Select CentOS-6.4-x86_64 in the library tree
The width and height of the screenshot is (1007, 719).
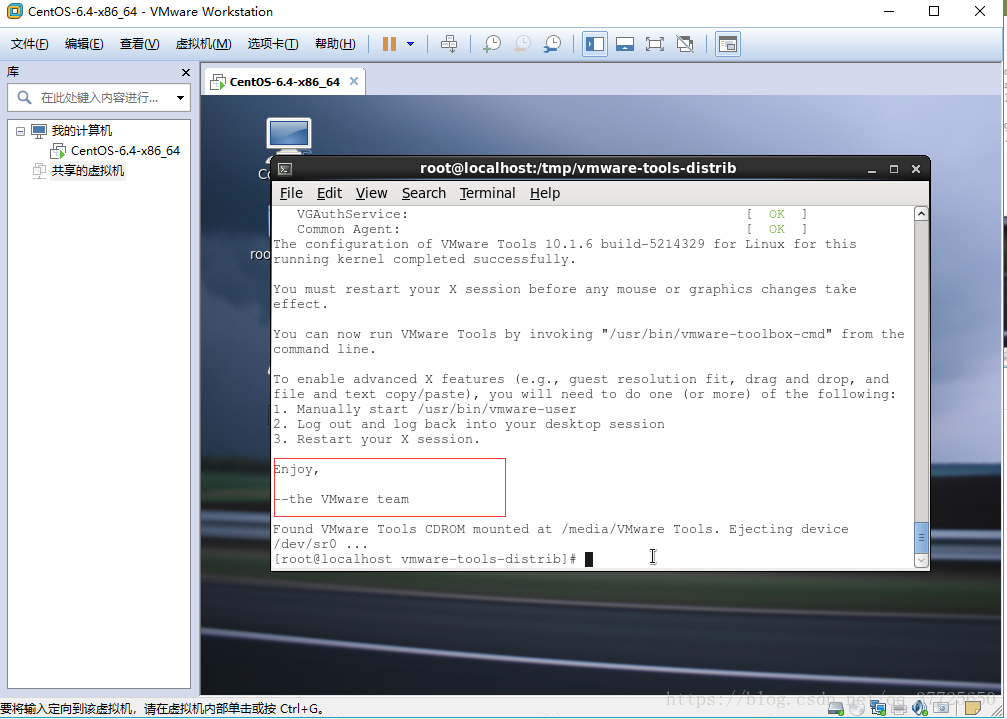pyautogui.click(x=125, y=151)
